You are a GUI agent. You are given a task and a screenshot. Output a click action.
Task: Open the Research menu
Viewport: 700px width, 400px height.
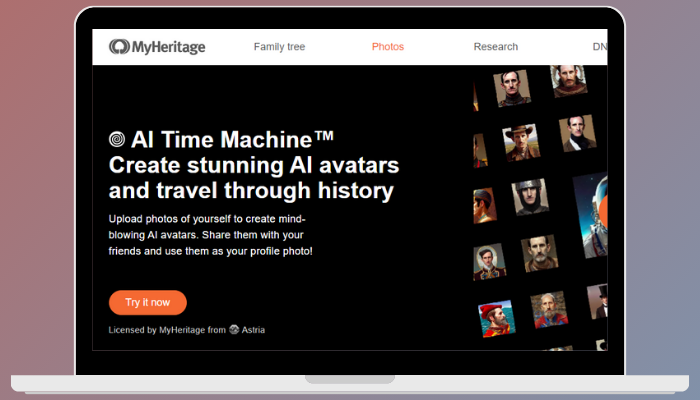pyautogui.click(x=496, y=47)
